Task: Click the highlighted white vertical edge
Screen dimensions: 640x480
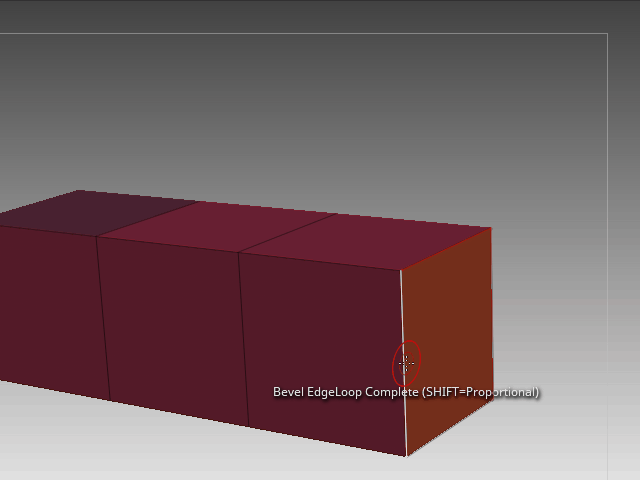Action: tap(403, 320)
